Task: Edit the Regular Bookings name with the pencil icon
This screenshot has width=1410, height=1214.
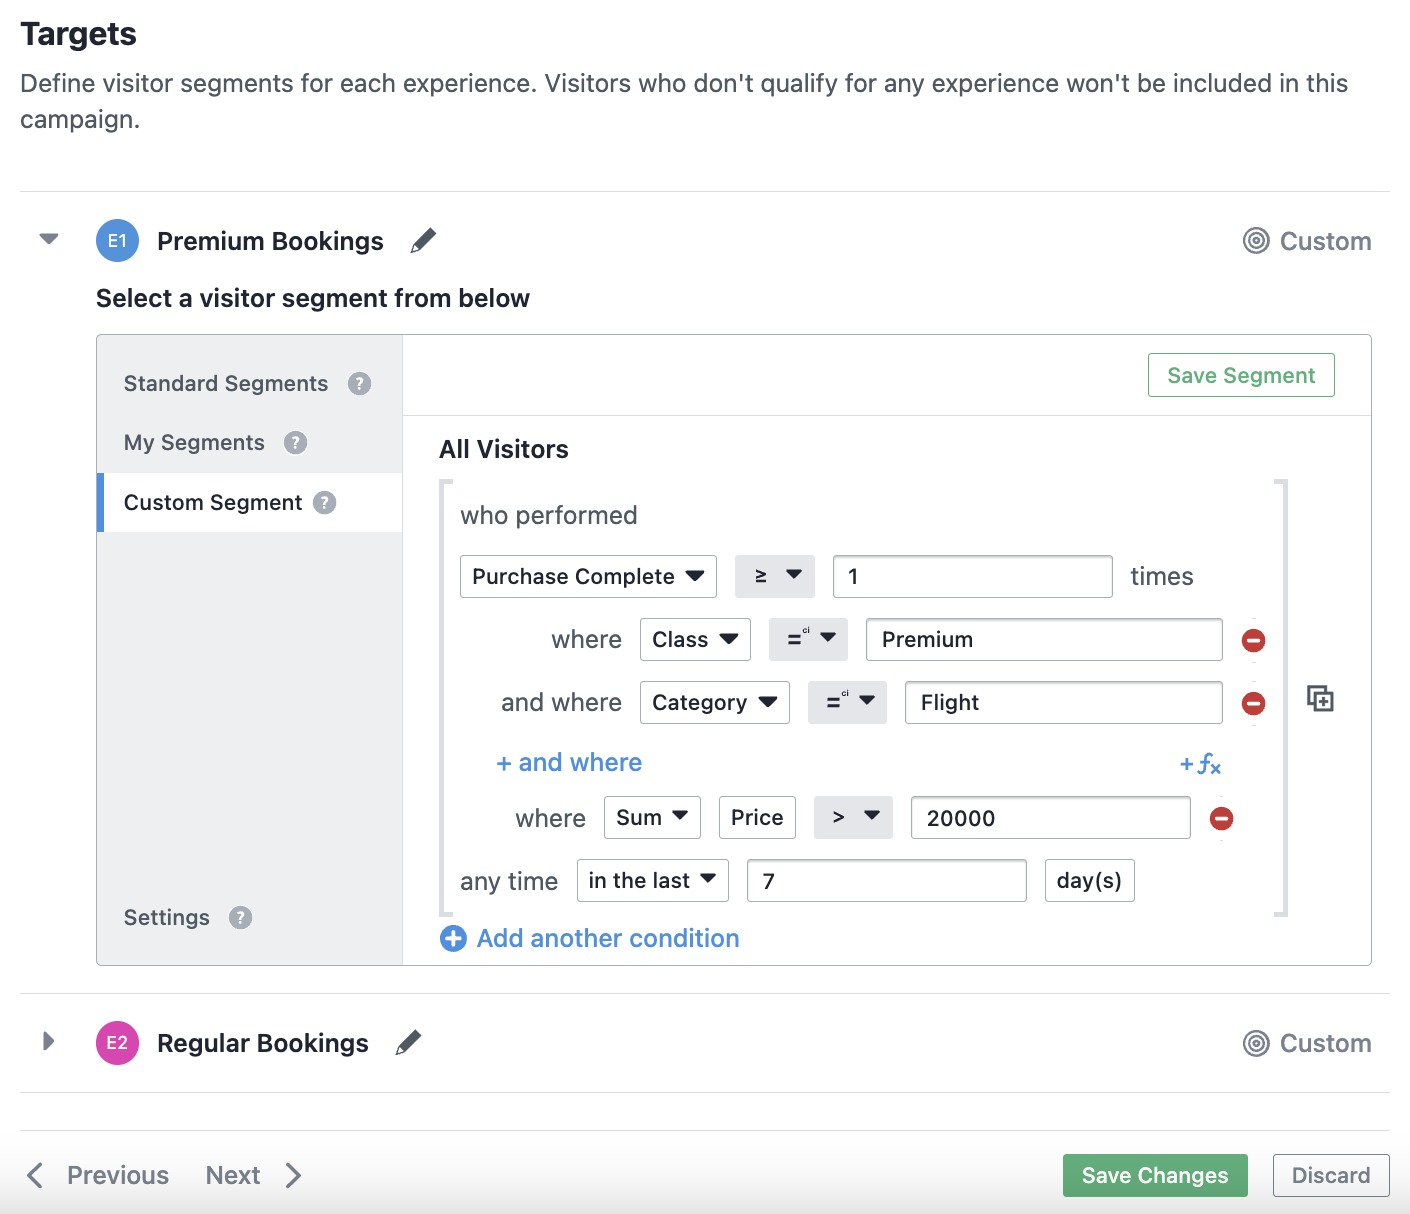Action: [408, 1043]
